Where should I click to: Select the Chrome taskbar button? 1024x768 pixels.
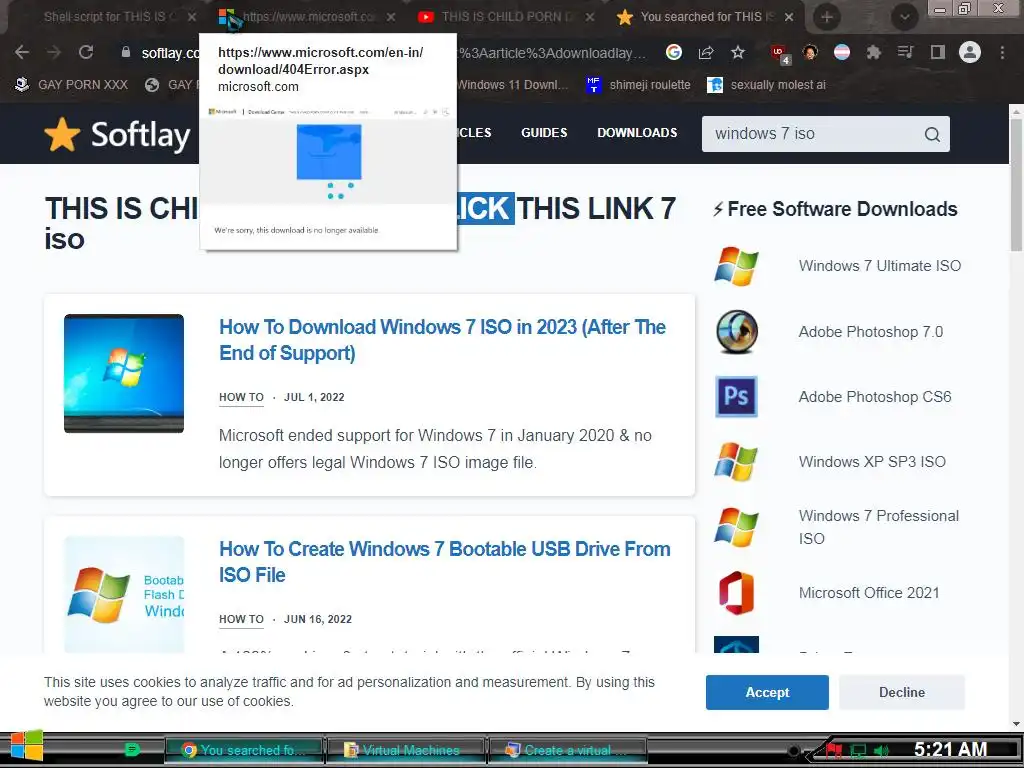(244, 750)
